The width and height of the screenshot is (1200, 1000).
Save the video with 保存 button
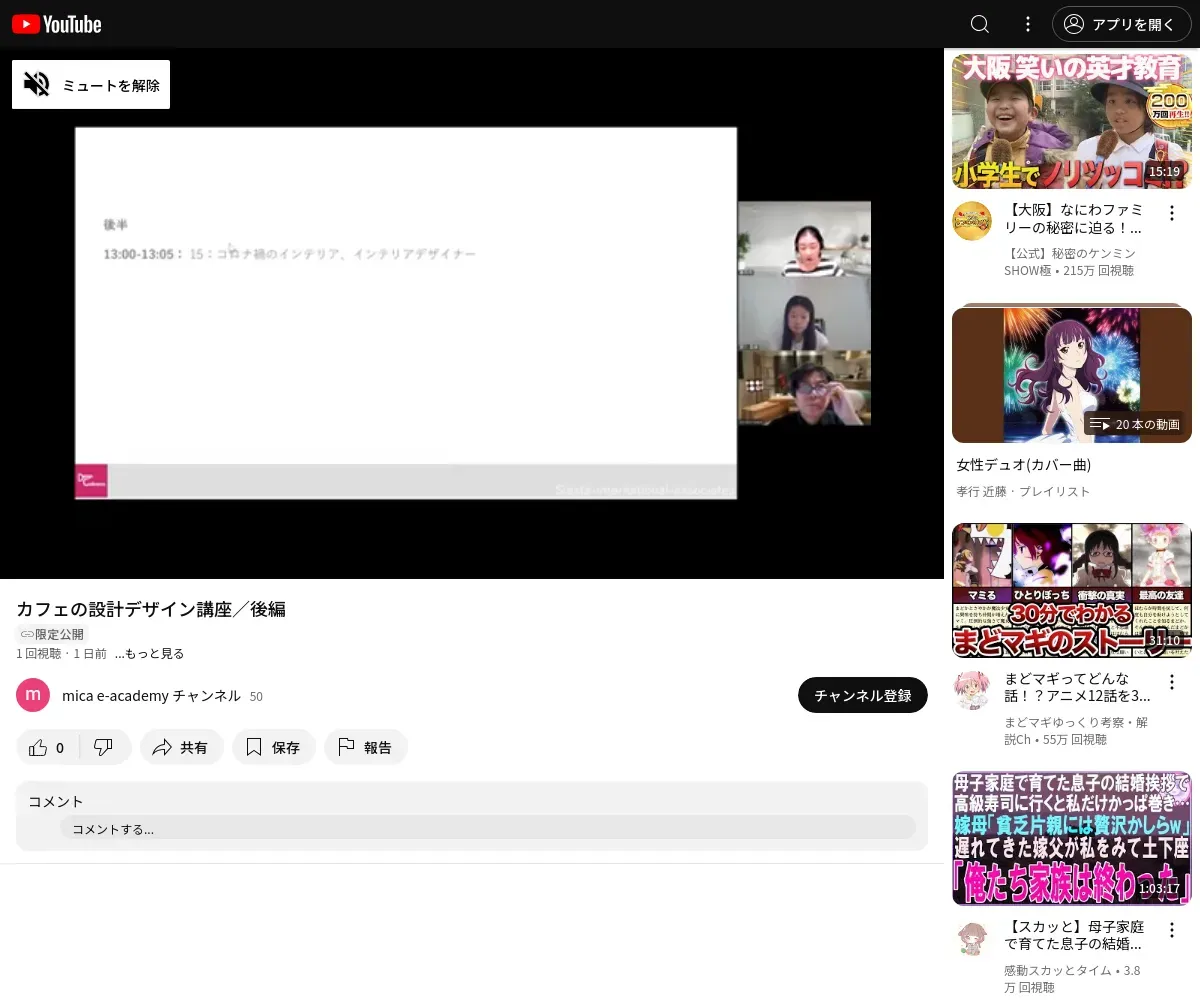point(273,747)
